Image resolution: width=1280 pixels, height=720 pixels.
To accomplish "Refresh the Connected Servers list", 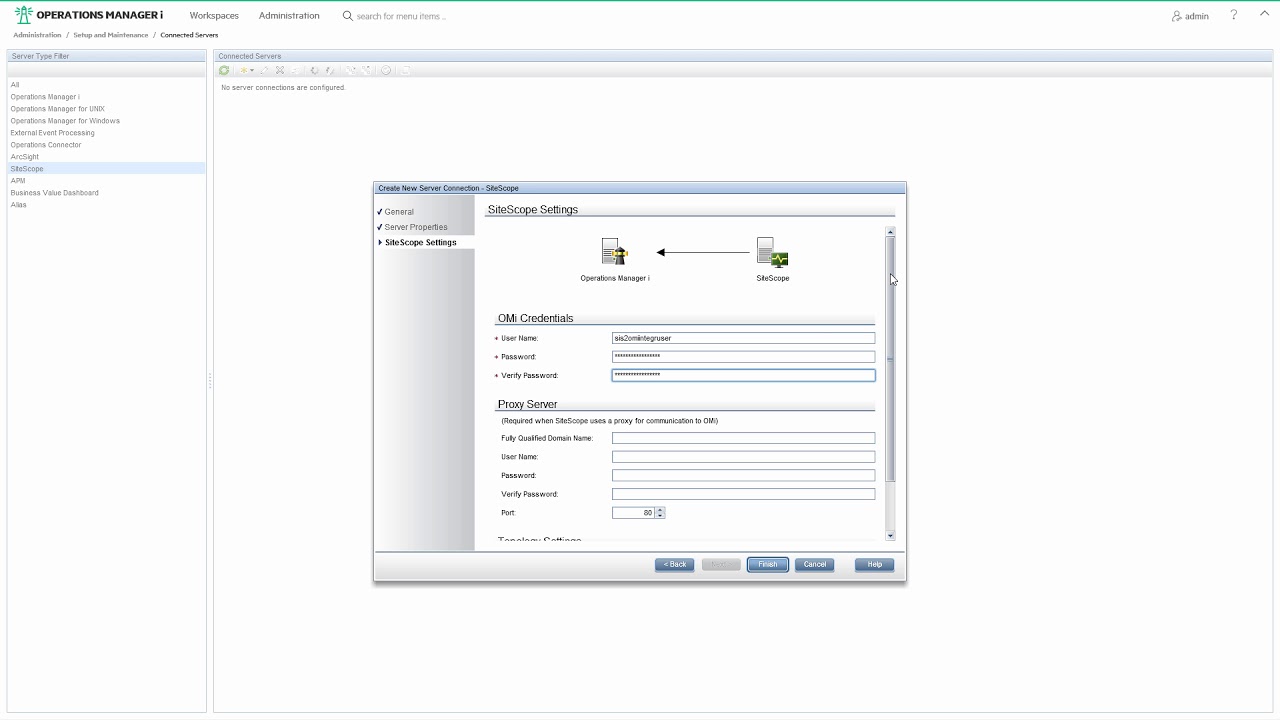I will pos(224,70).
